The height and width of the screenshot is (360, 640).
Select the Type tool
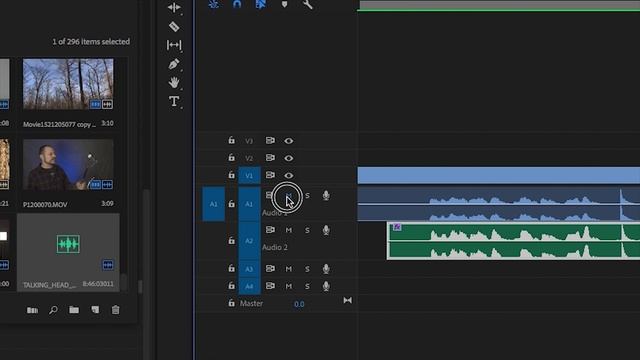click(x=174, y=101)
